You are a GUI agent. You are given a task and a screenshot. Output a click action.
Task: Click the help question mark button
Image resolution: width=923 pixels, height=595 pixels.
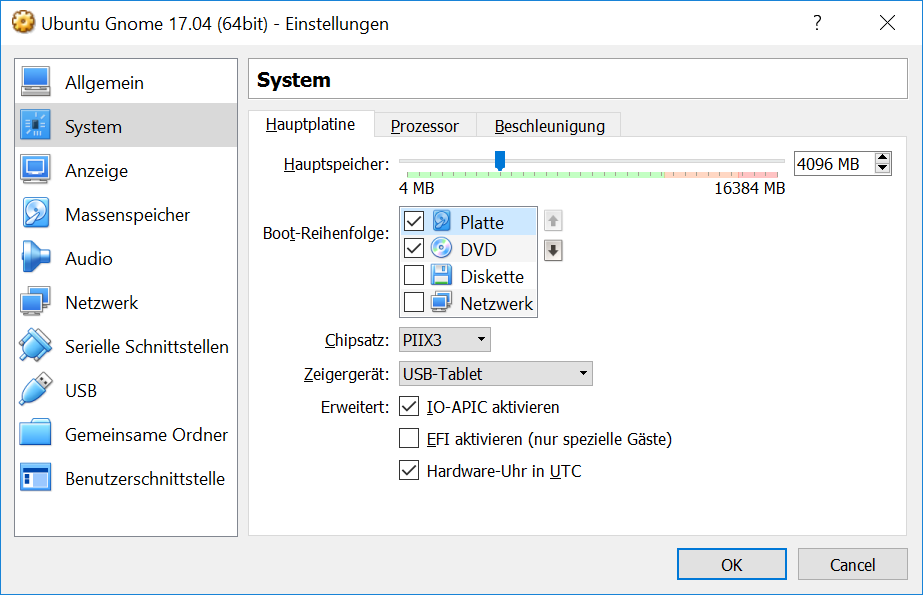pos(817,23)
